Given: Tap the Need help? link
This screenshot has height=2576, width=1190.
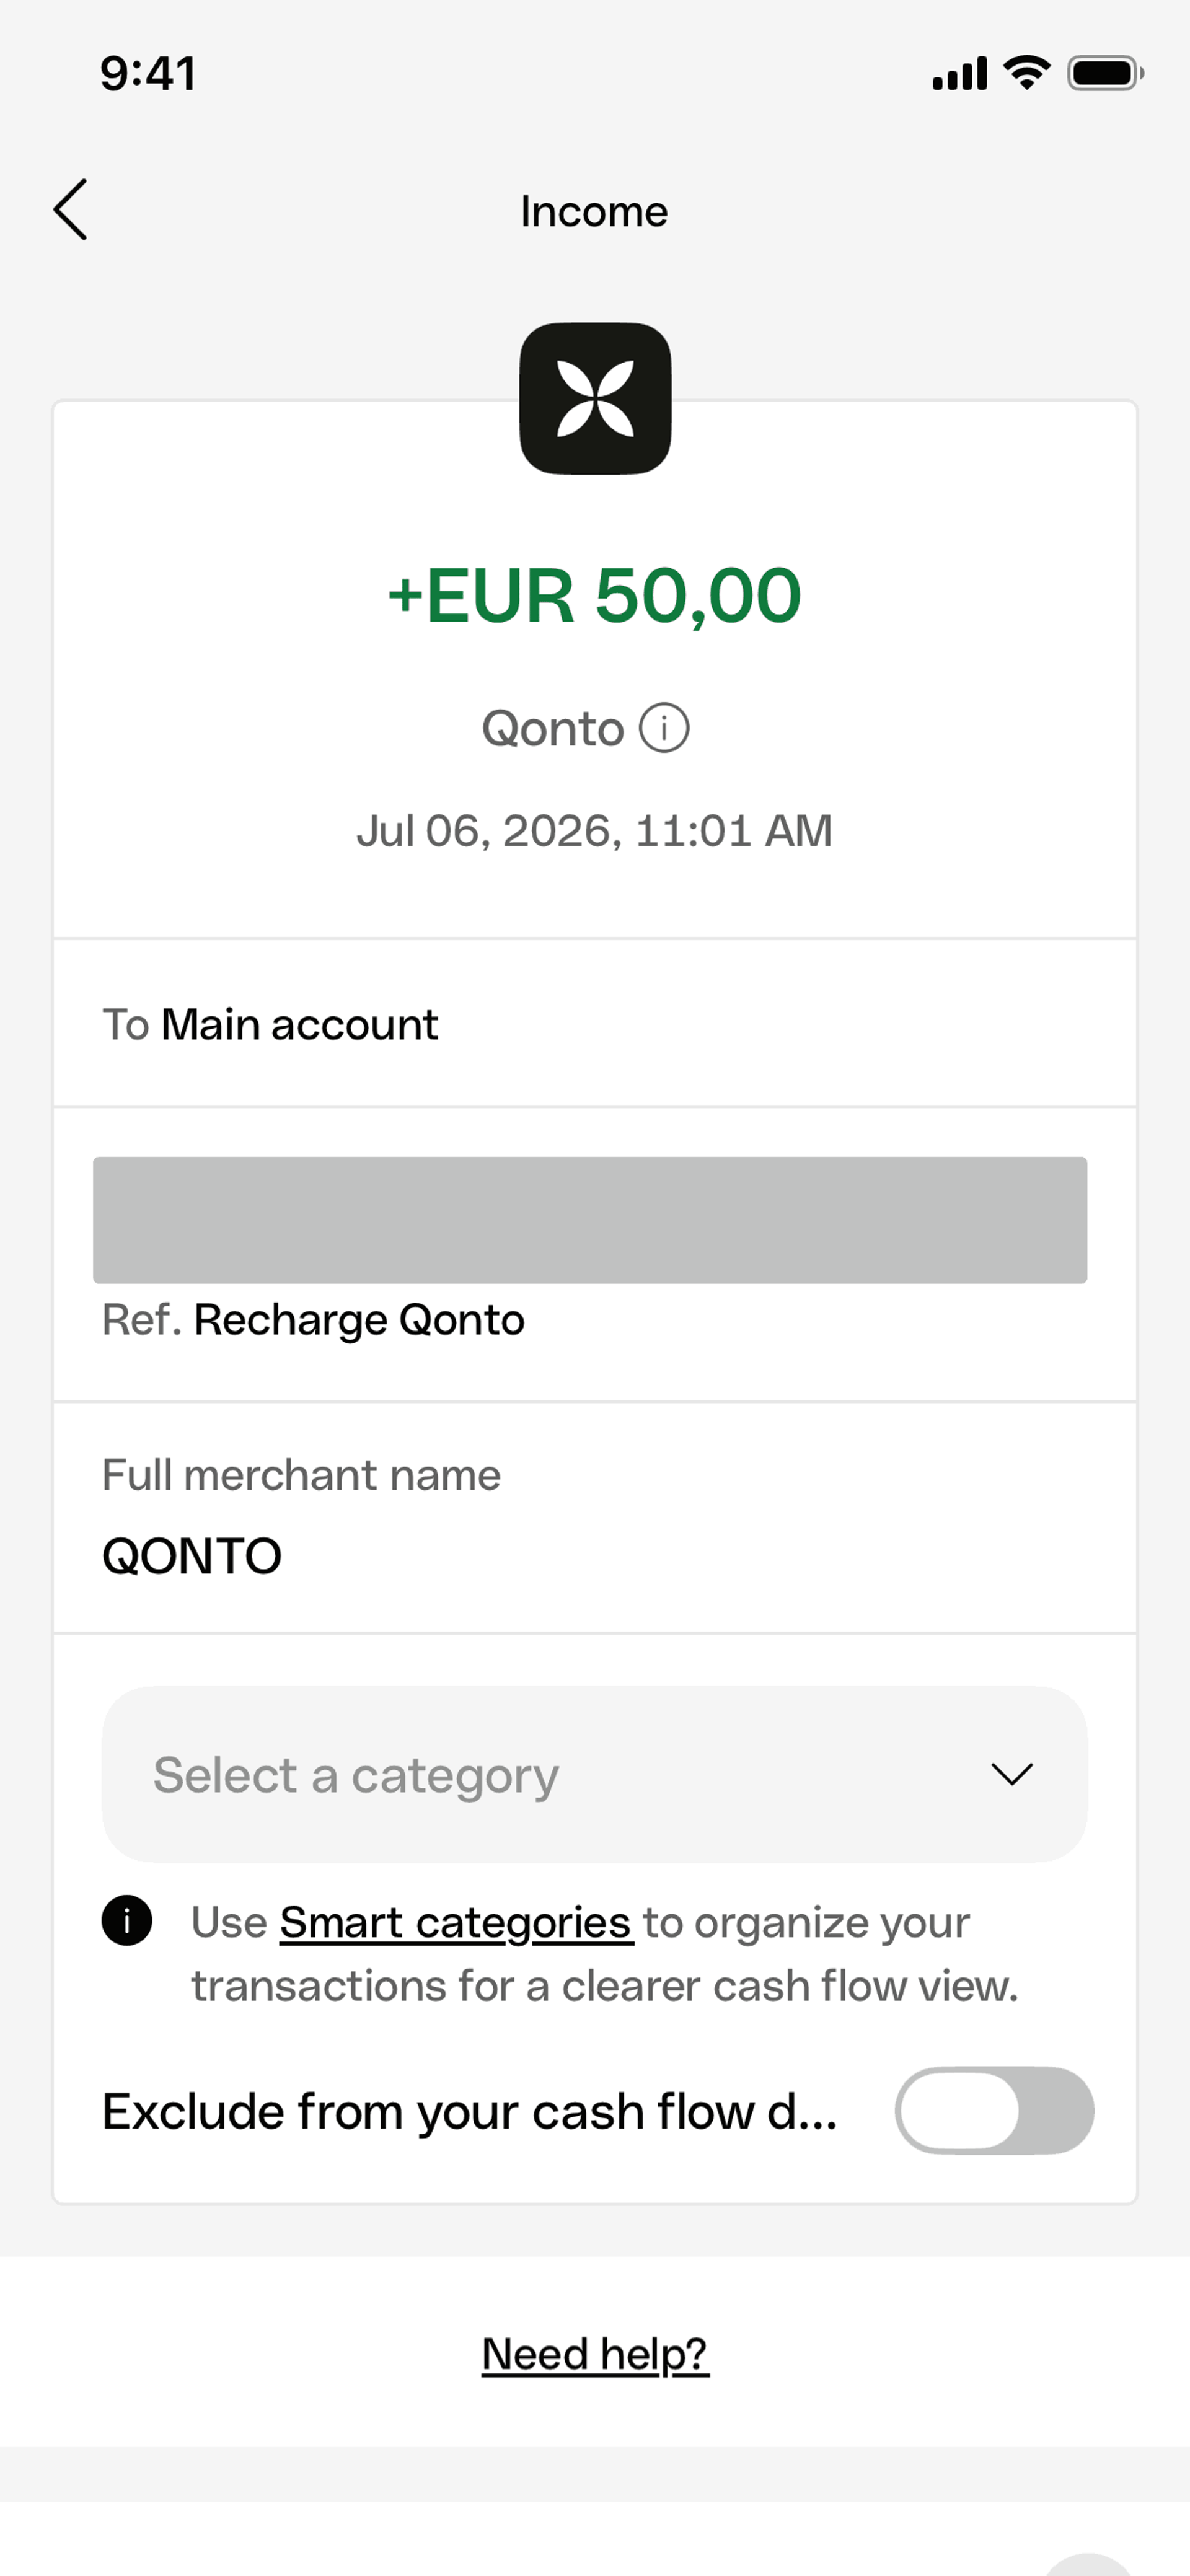Looking at the screenshot, I should click(595, 2354).
